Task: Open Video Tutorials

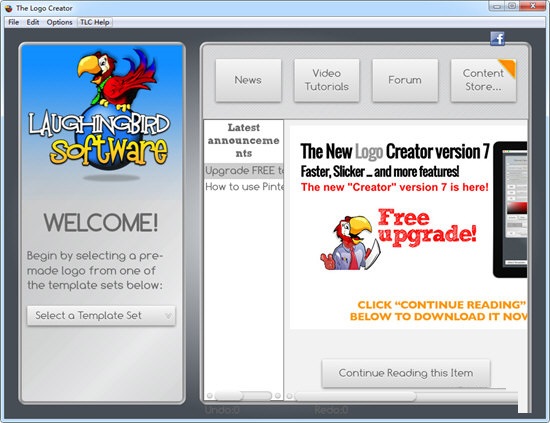Action: pos(327,80)
